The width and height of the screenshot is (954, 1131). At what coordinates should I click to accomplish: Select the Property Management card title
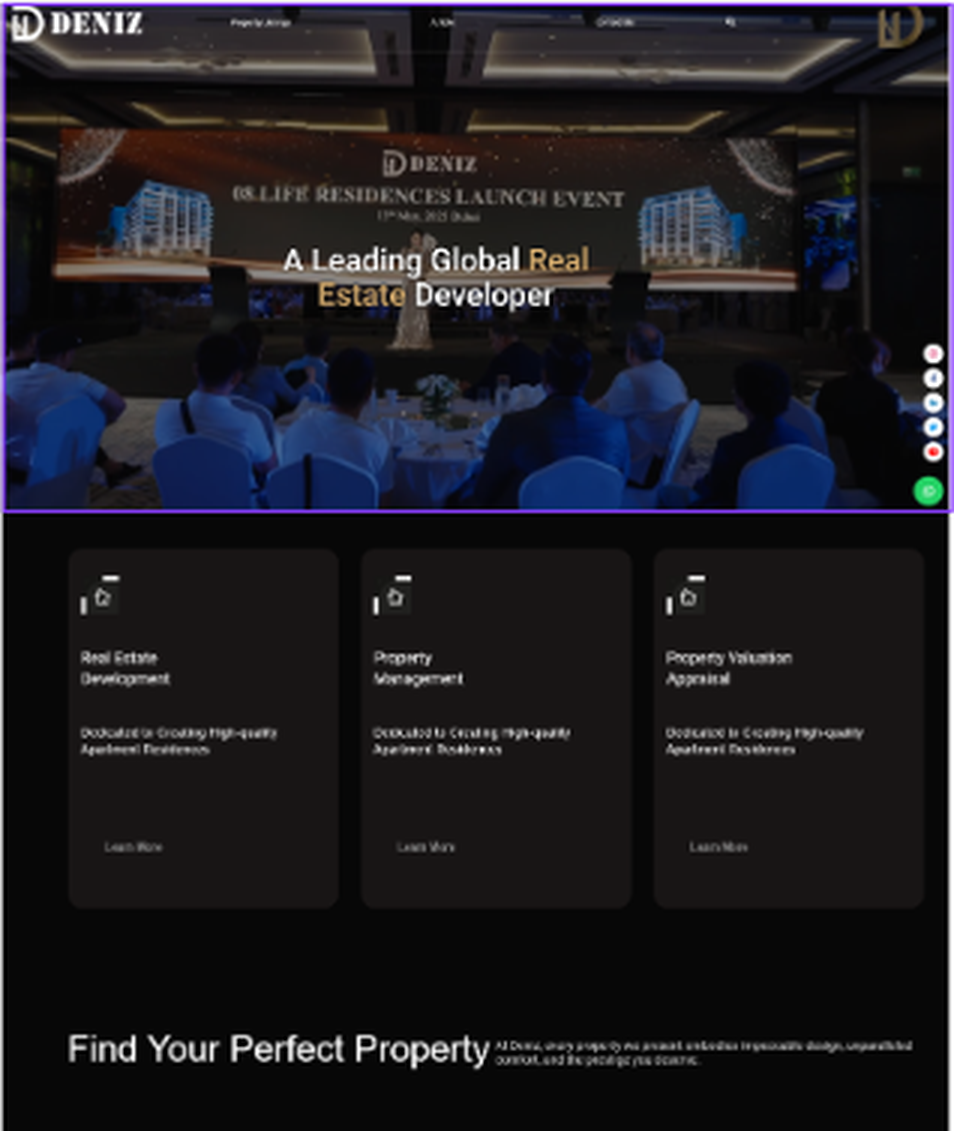point(418,668)
